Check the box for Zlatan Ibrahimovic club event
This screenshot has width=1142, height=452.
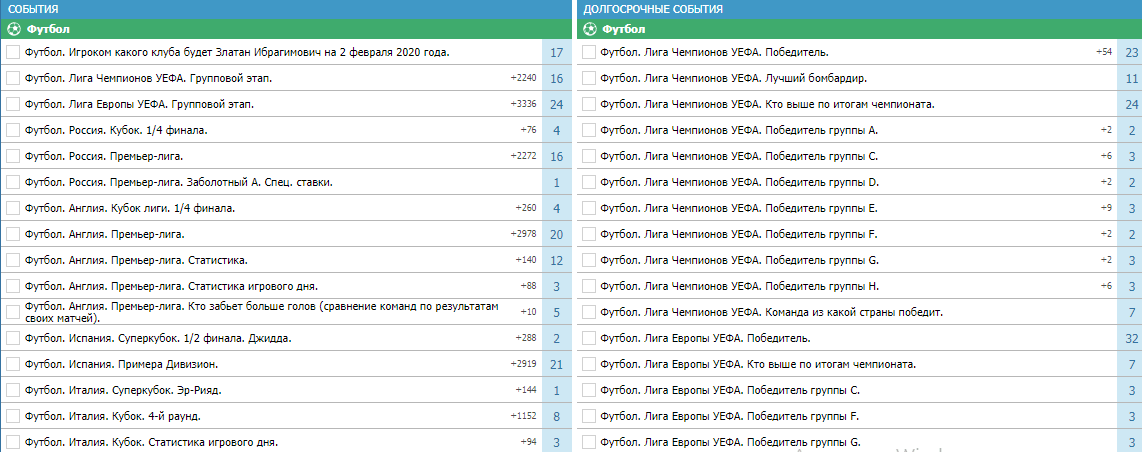[x=12, y=52]
